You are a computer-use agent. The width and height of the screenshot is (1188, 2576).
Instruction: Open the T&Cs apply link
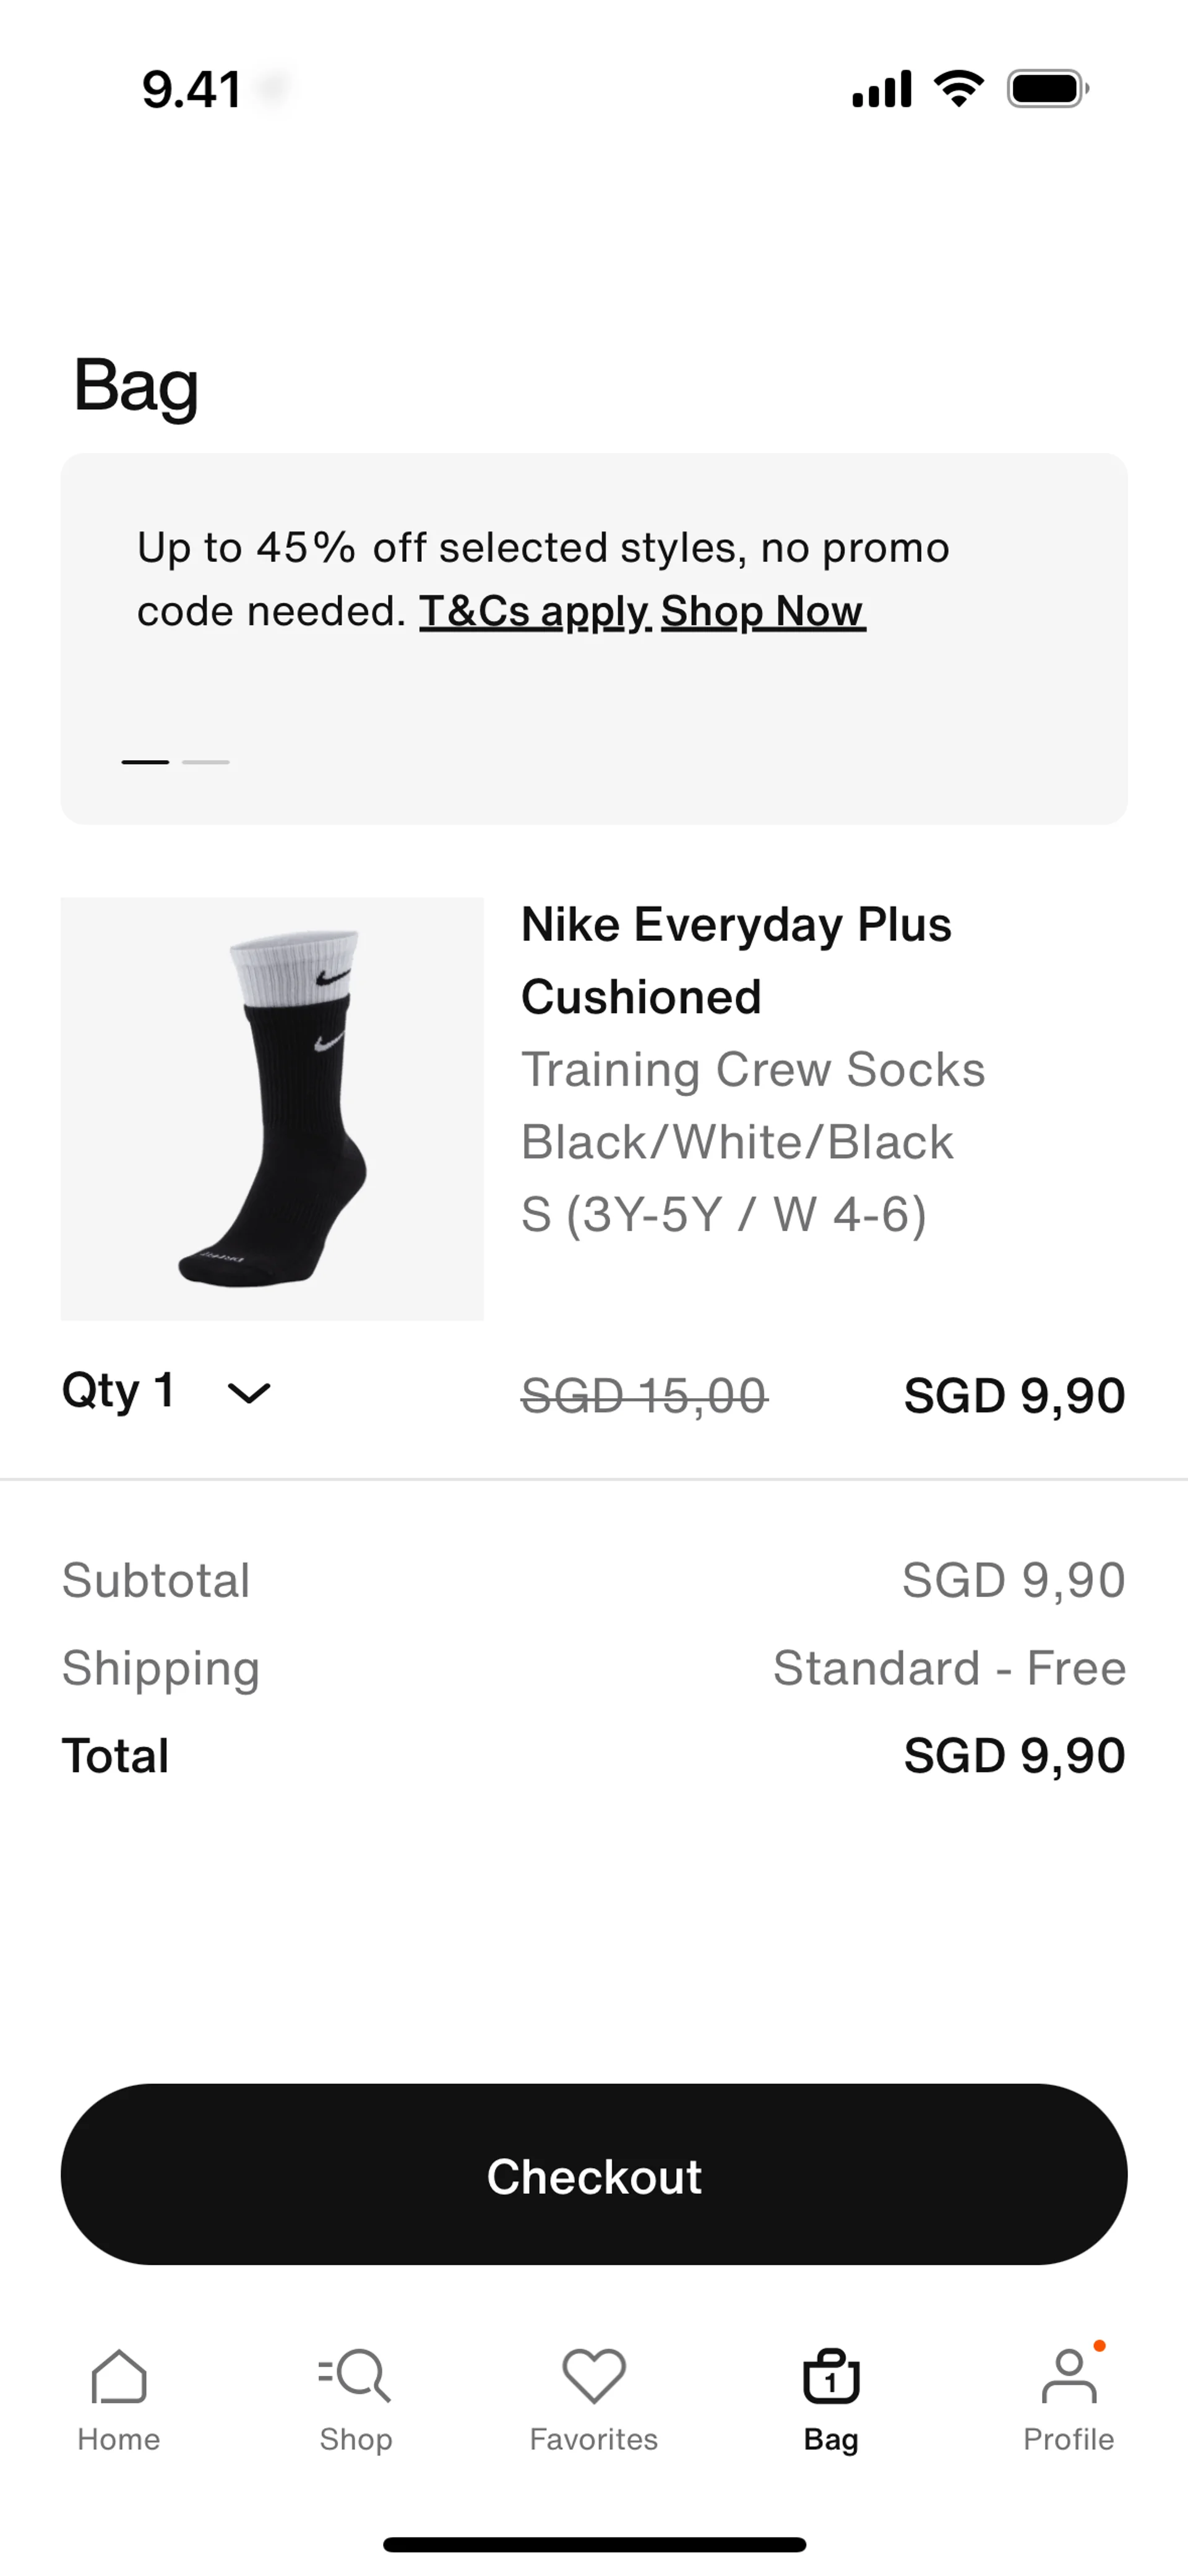[535, 611]
